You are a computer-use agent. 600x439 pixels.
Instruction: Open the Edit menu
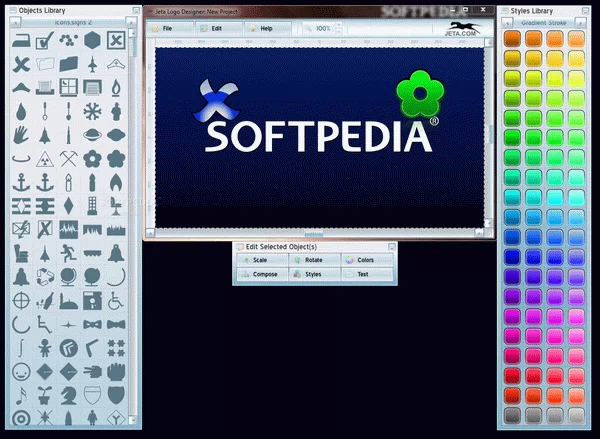(216, 29)
